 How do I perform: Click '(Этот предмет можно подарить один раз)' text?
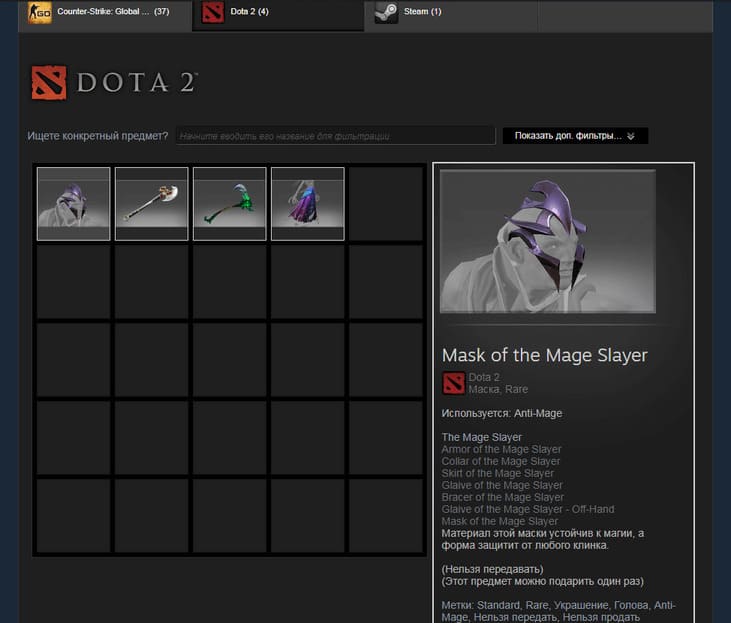coord(543,581)
